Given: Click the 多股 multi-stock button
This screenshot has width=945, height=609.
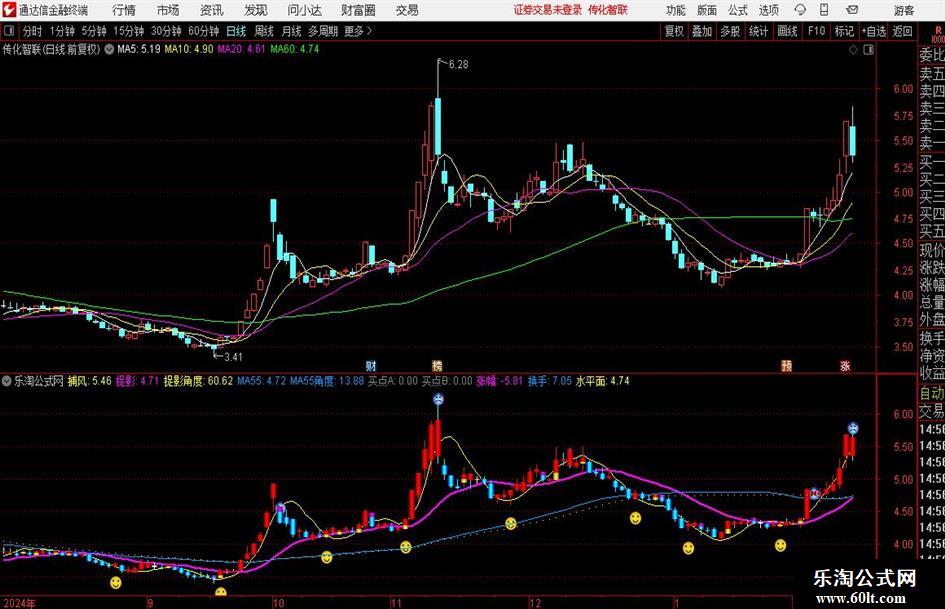Looking at the screenshot, I should click(730, 31).
